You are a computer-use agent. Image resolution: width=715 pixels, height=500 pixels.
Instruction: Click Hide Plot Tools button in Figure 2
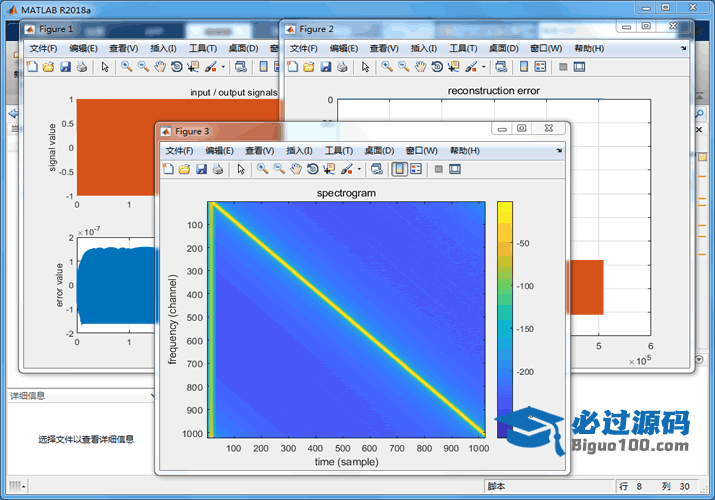click(563, 67)
